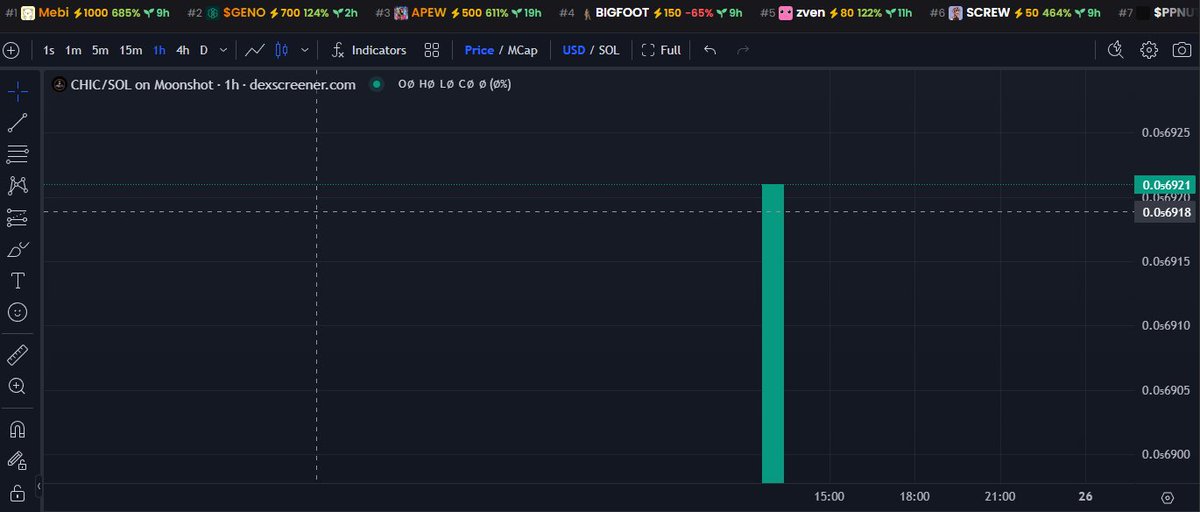Set interval to 1s
The height and width of the screenshot is (512, 1200).
[49, 50]
